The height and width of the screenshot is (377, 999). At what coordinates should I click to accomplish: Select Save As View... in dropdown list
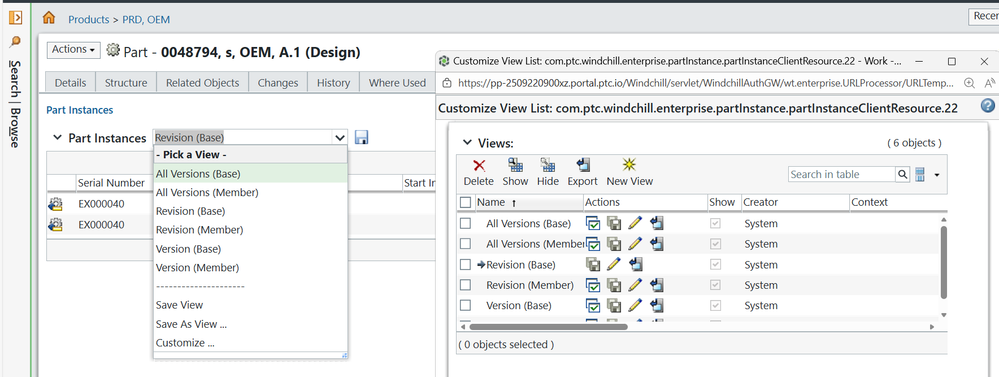[x=250, y=324]
